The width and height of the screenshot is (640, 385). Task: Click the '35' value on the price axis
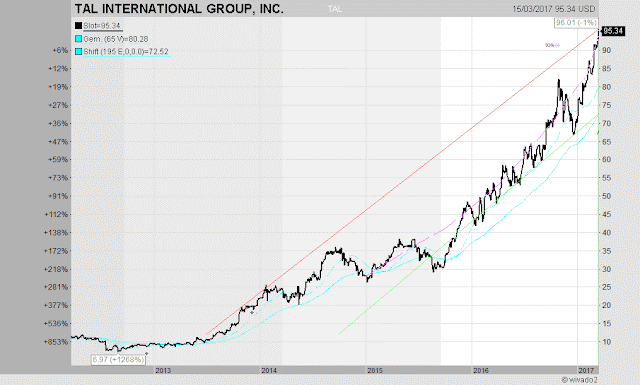click(x=607, y=251)
